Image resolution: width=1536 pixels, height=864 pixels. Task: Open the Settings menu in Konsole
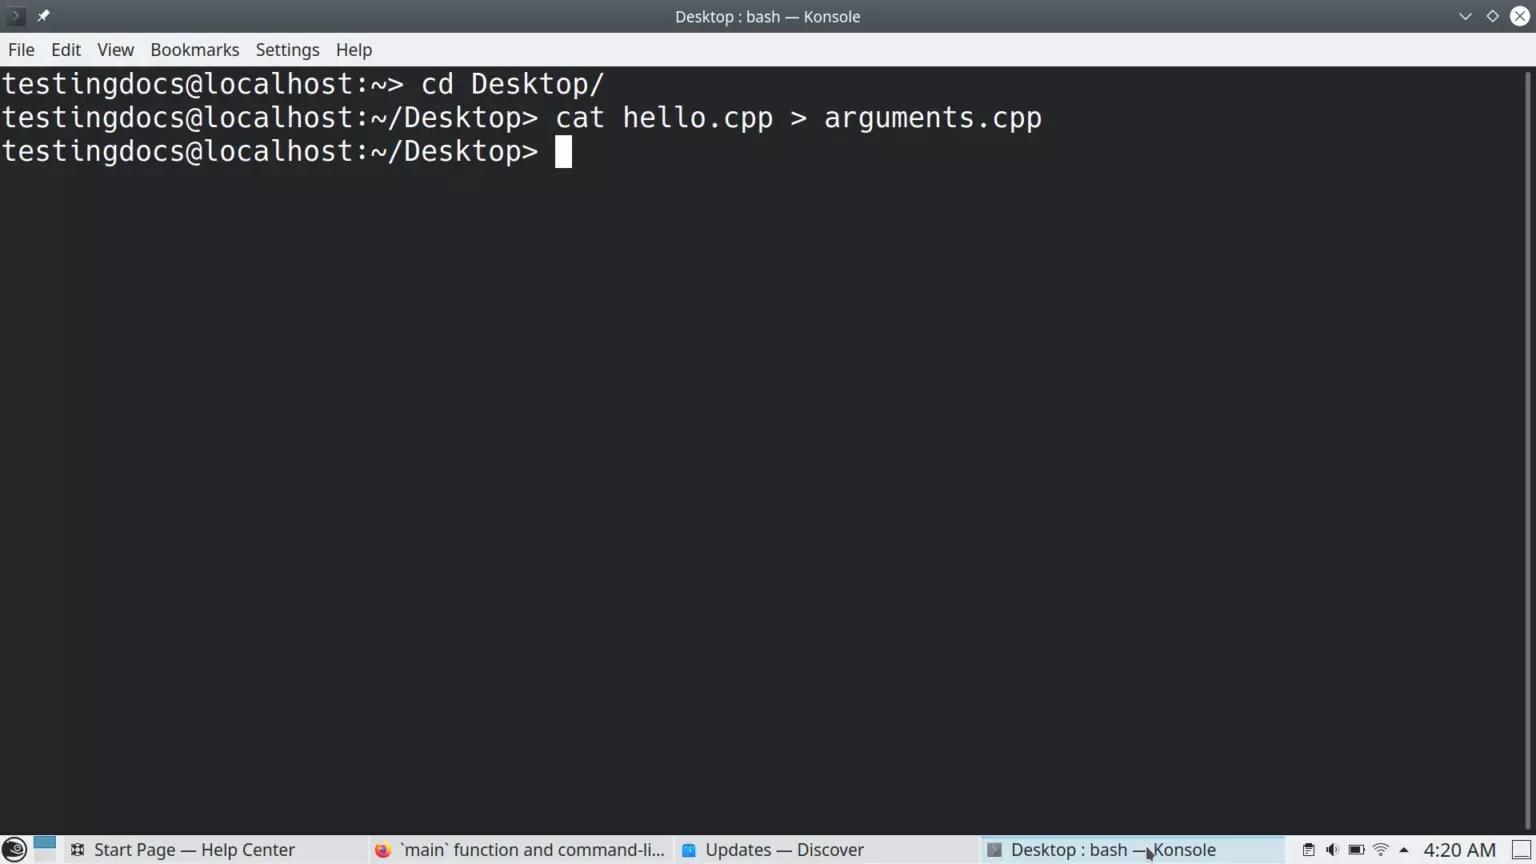pyautogui.click(x=287, y=49)
